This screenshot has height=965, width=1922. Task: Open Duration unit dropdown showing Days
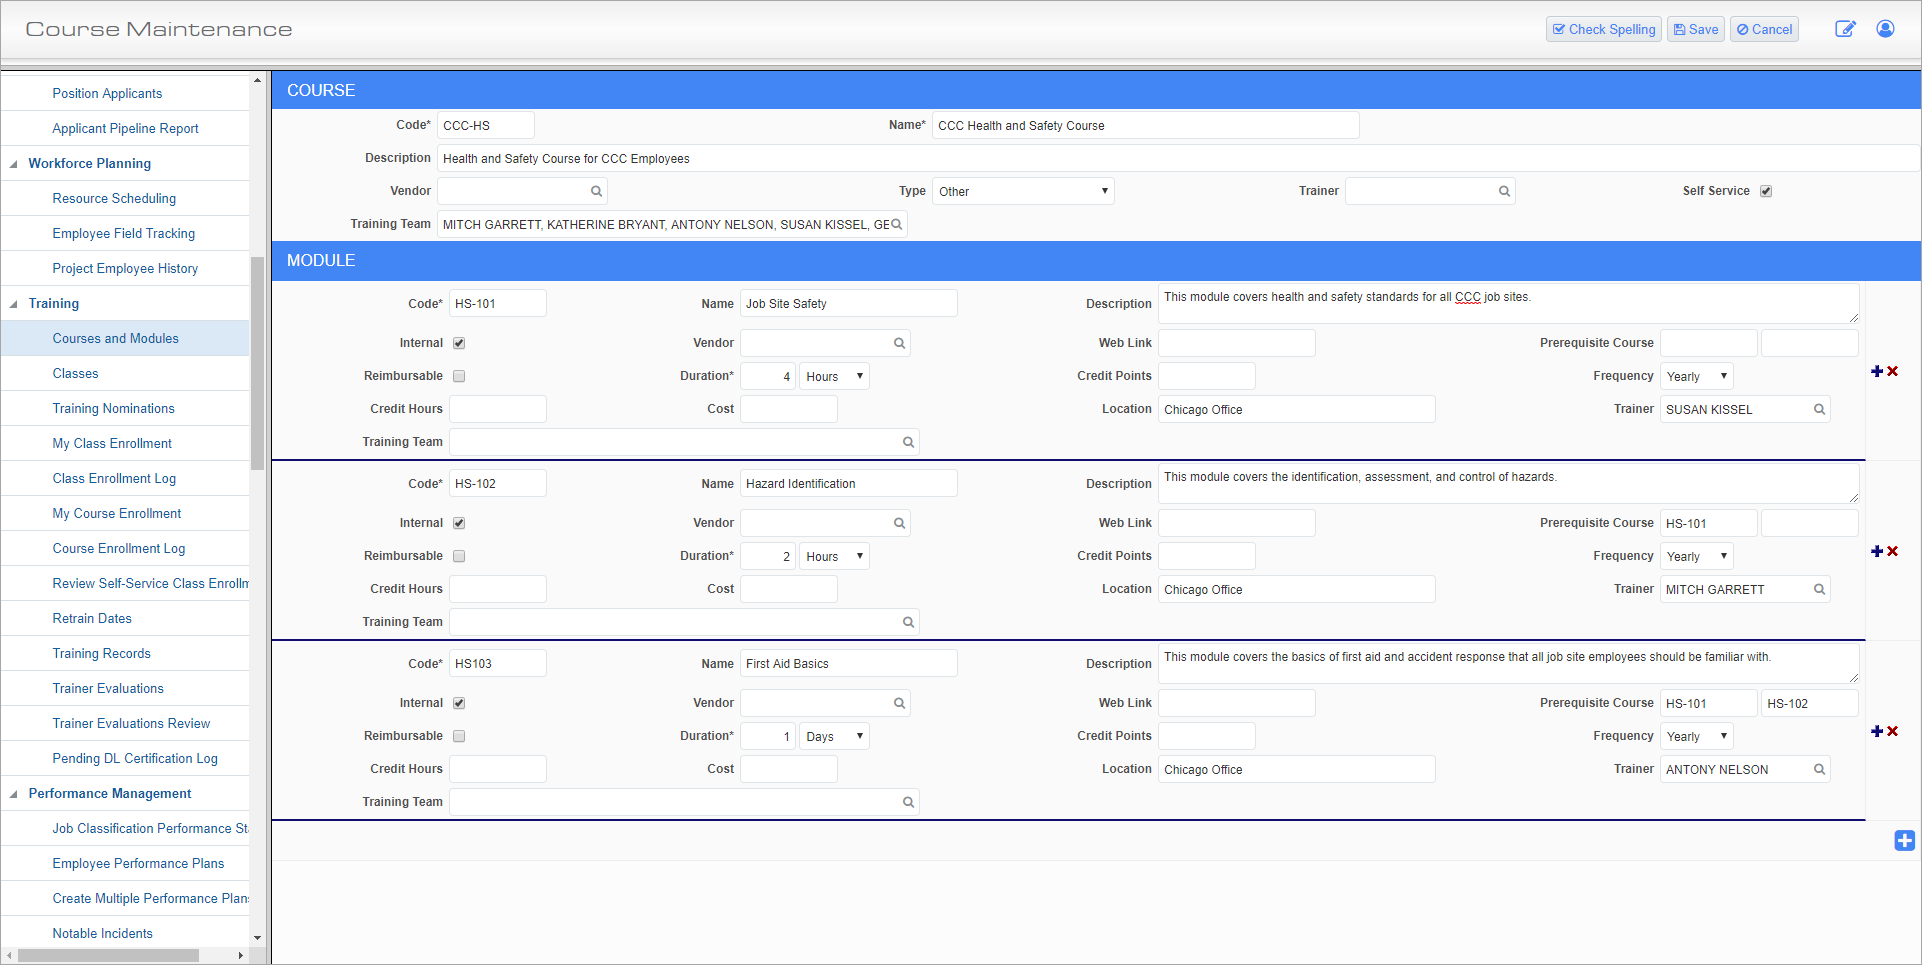coord(834,736)
